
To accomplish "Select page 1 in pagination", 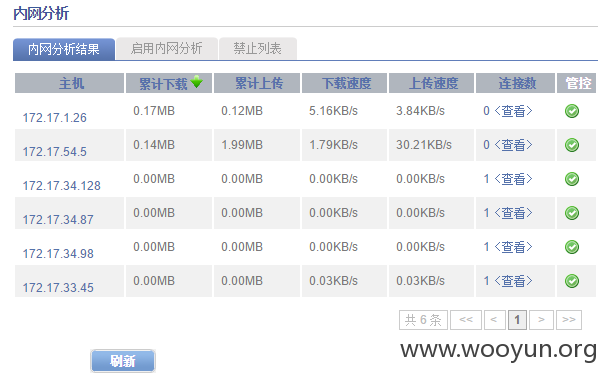I will (517, 320).
